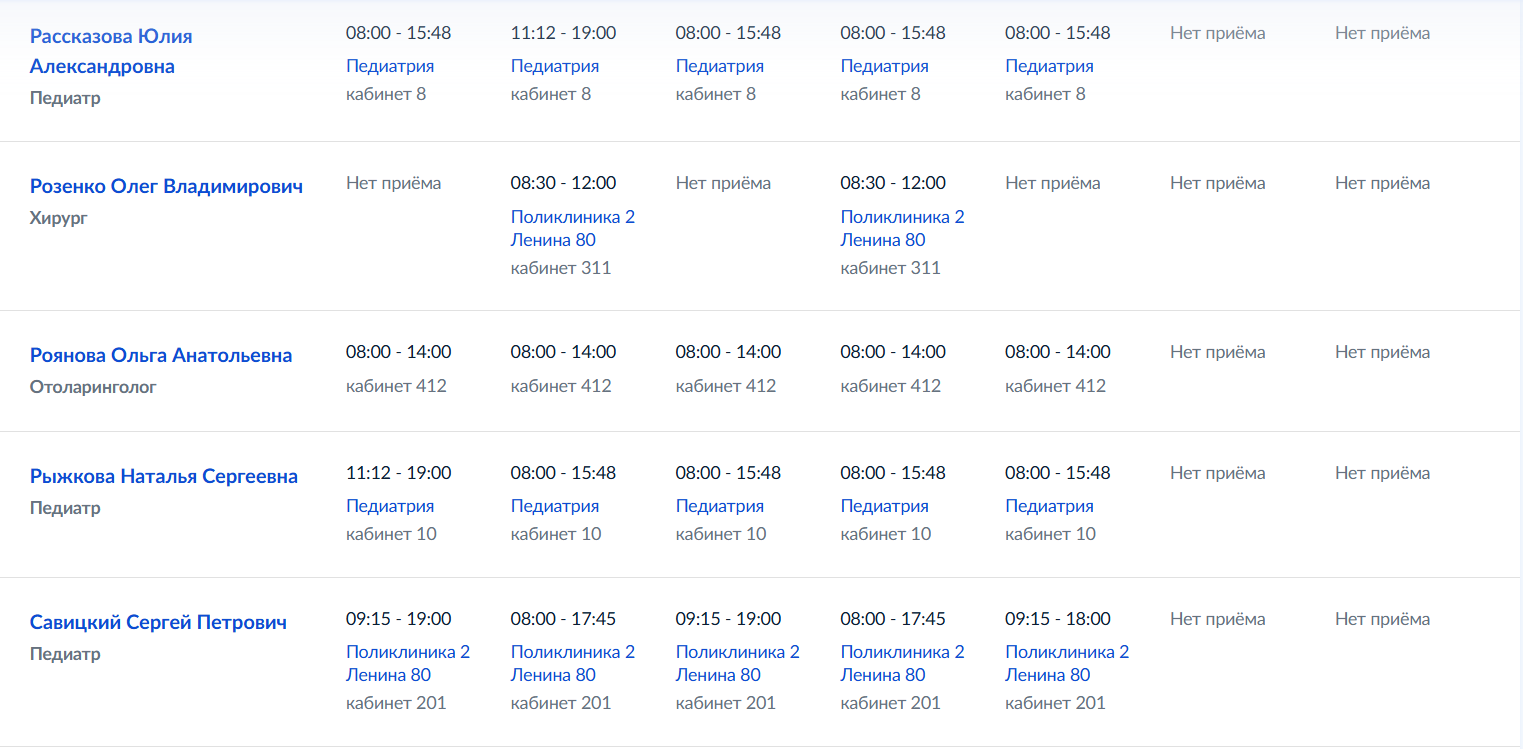
Task: Open doctor Рассказова Юлия Александровна's profile
Action: 111,51
